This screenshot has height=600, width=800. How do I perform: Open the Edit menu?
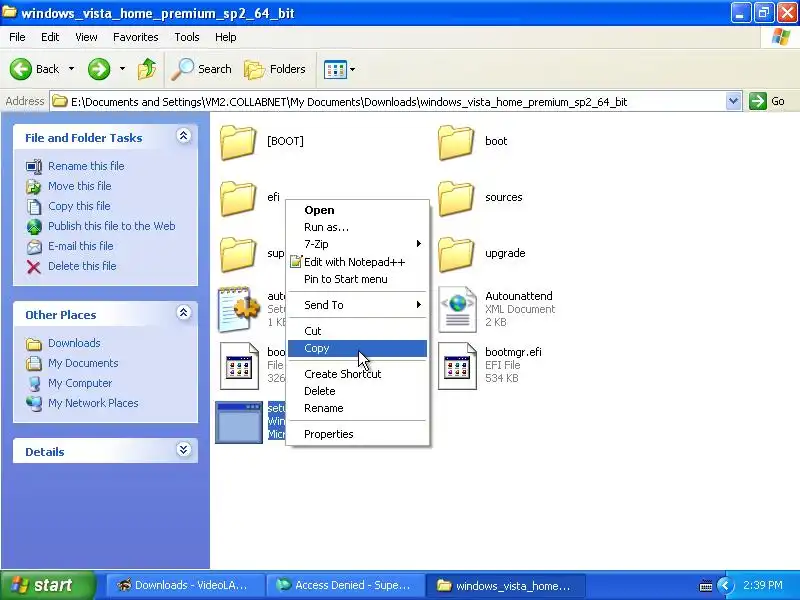50,37
